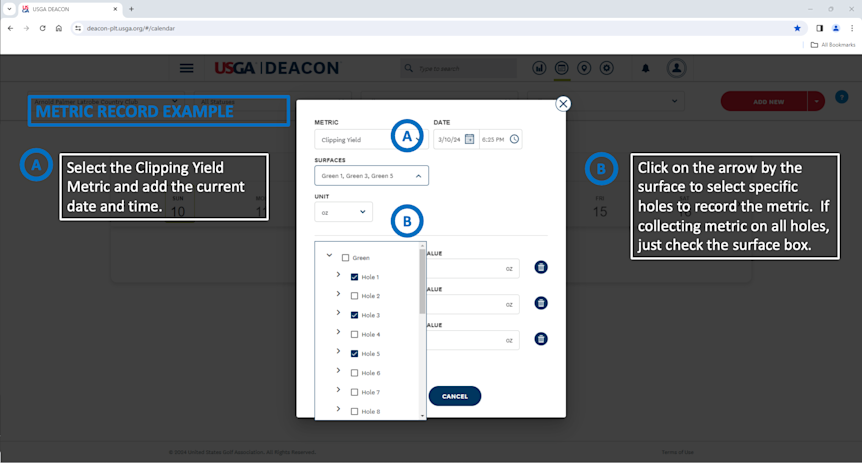862x463 pixels.
Task: Go to browser home page
Action: click(x=59, y=28)
